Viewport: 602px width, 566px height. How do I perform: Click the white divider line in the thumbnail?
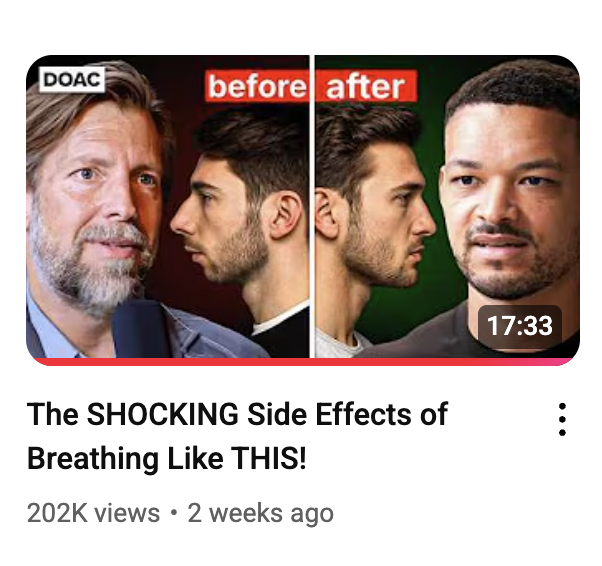(x=312, y=207)
